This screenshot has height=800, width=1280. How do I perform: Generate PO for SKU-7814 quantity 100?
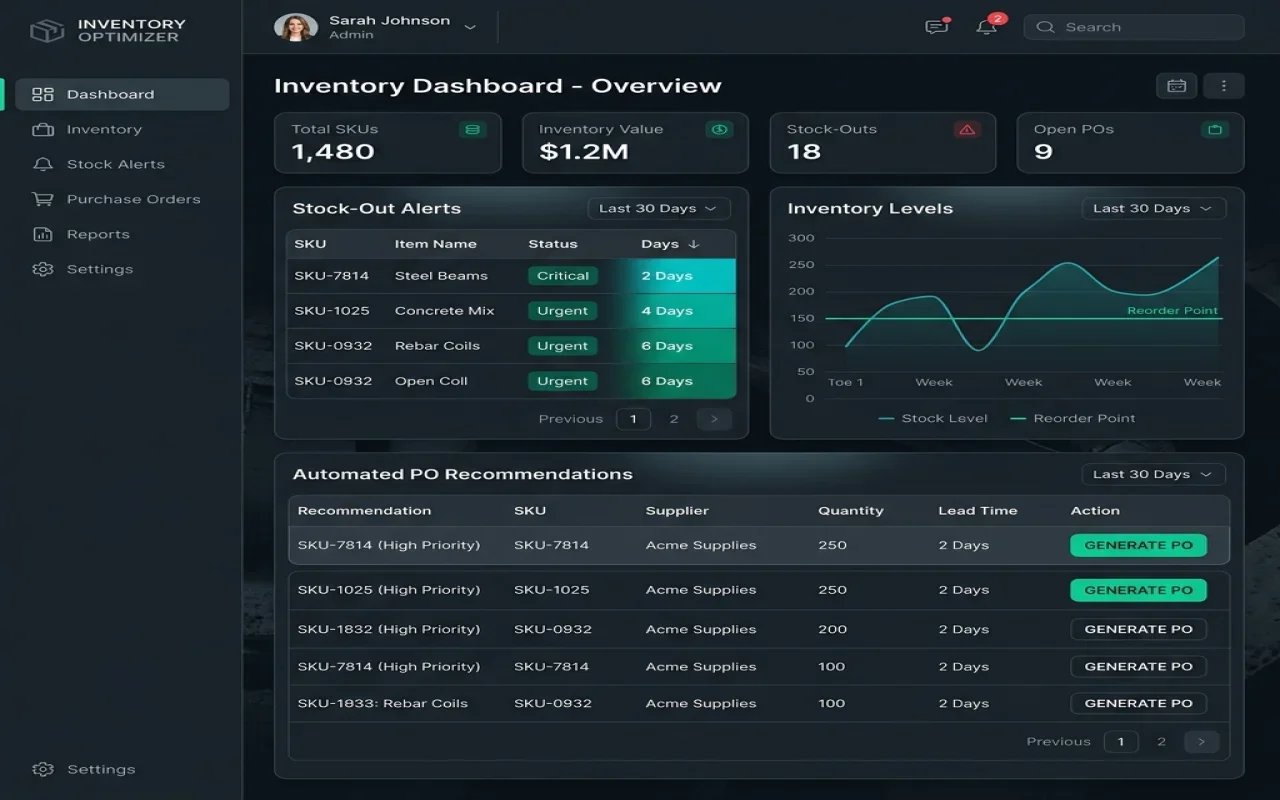1138,667
